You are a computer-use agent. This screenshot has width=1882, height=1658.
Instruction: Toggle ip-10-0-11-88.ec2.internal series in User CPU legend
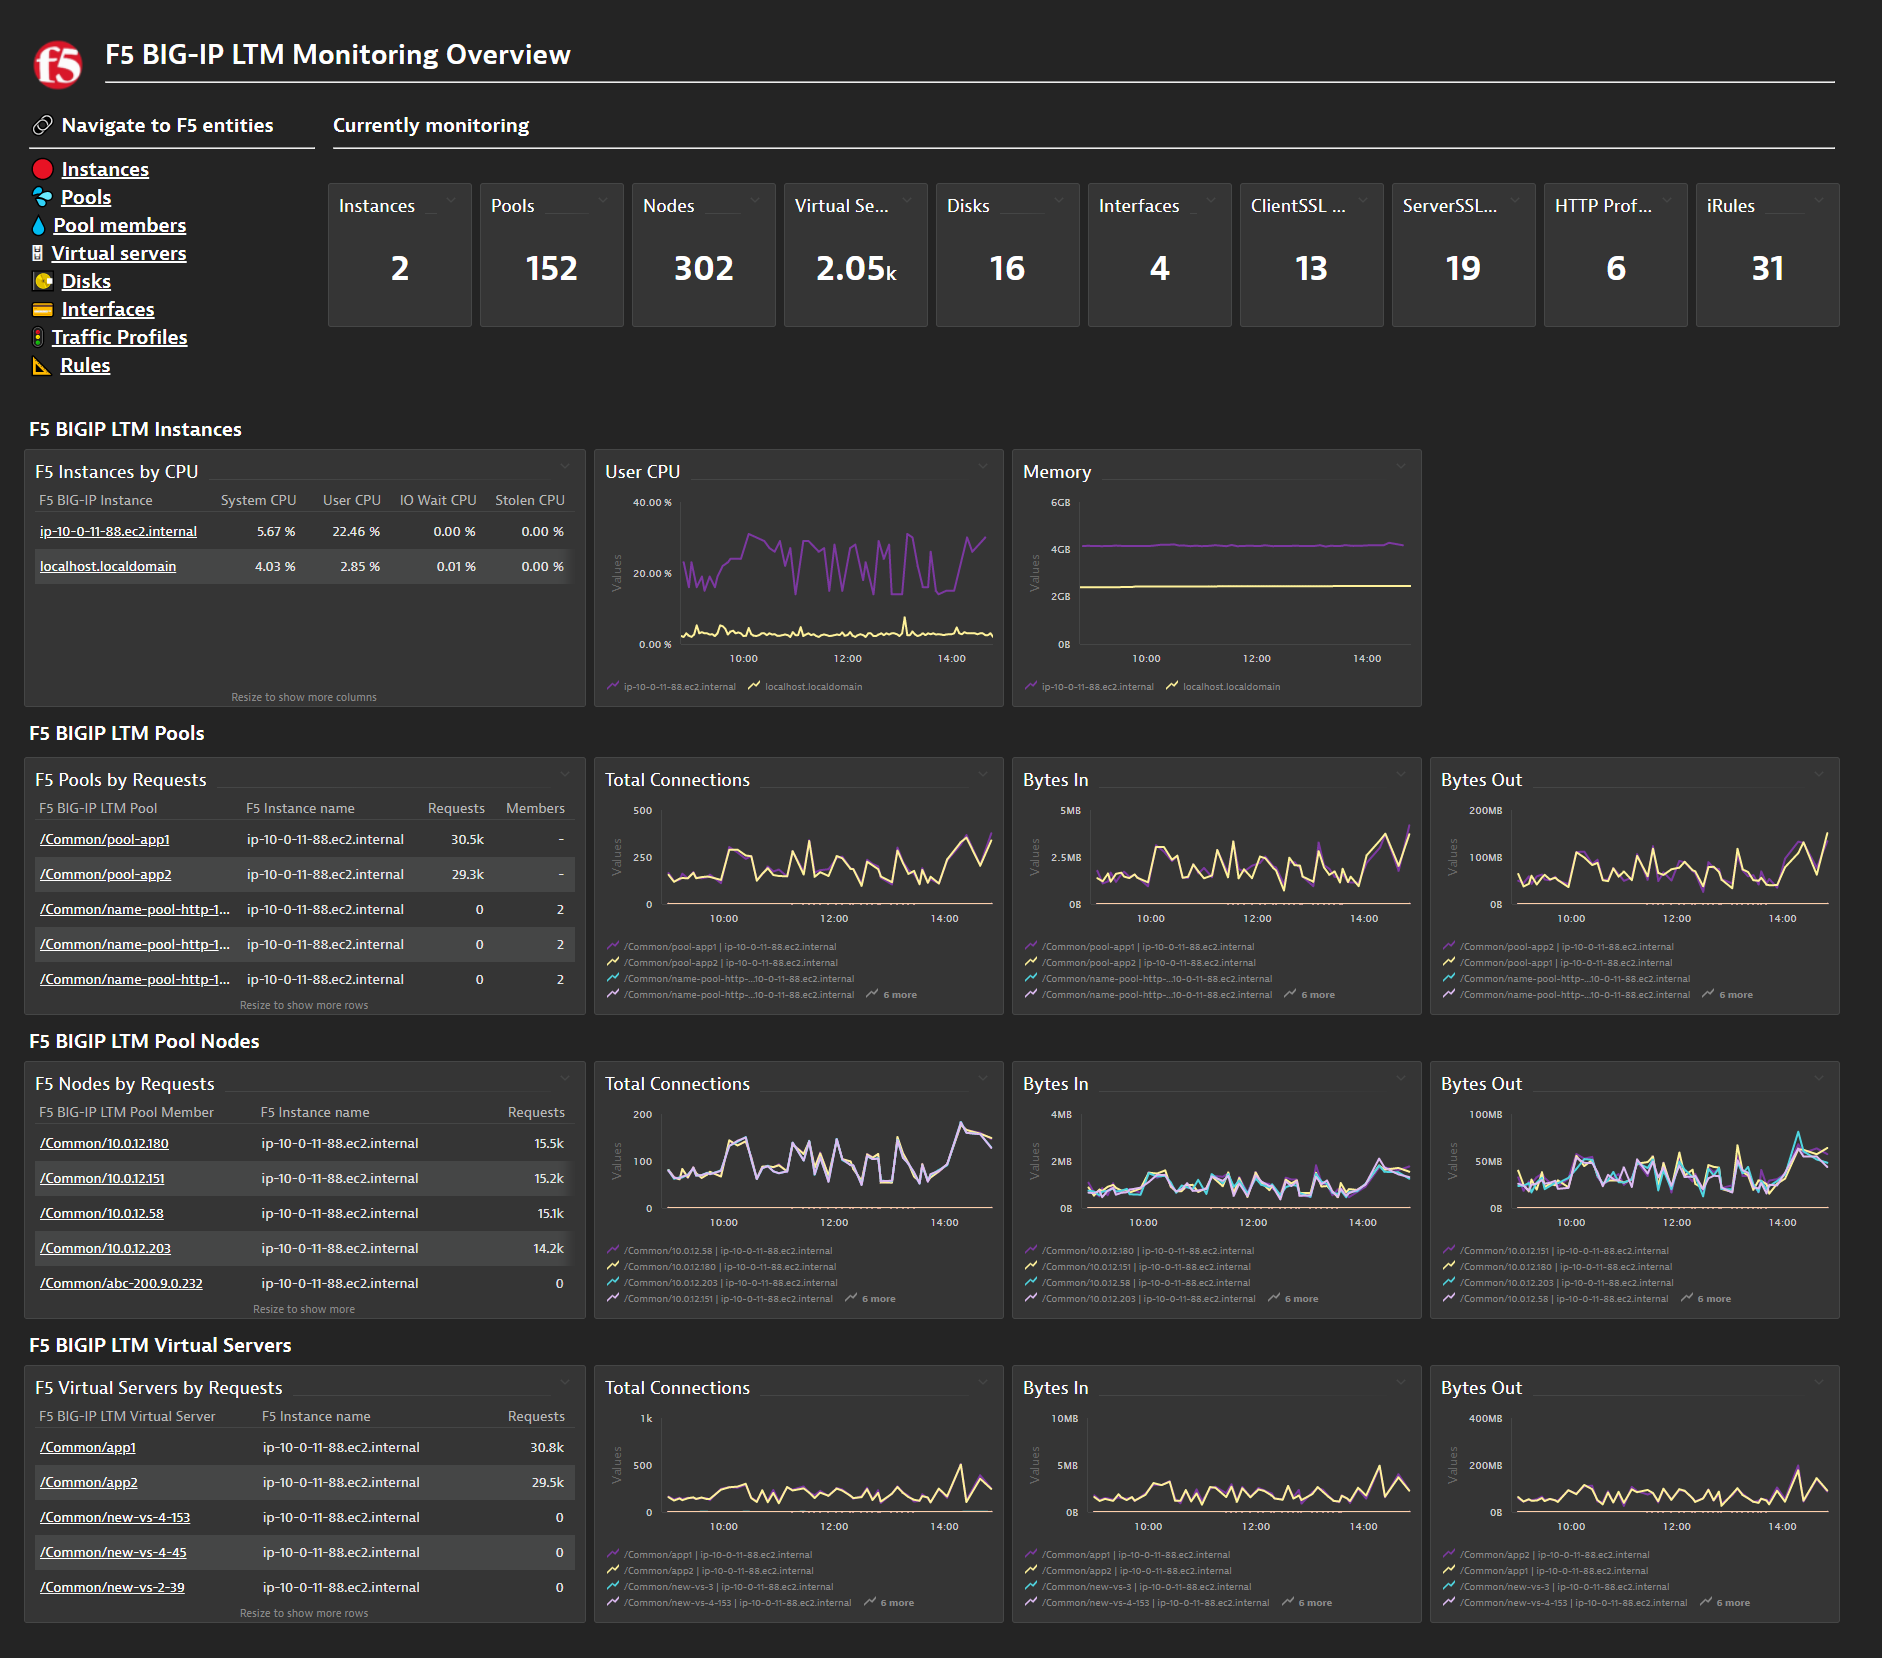click(x=671, y=686)
